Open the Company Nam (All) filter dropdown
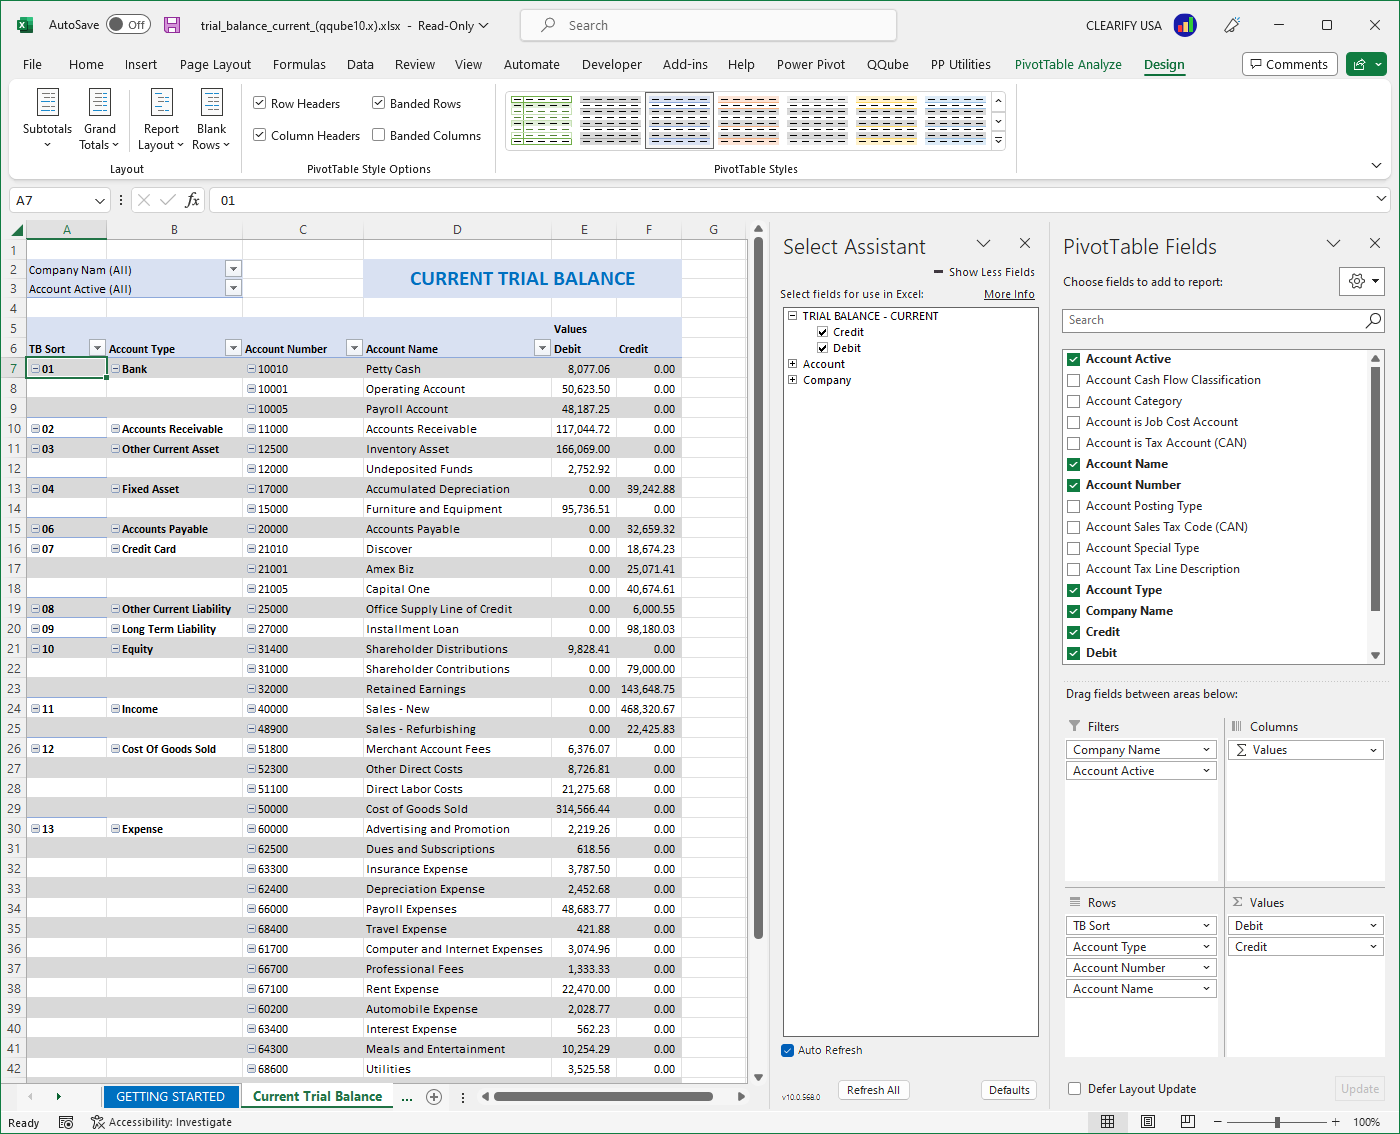The image size is (1400, 1134). 233,269
